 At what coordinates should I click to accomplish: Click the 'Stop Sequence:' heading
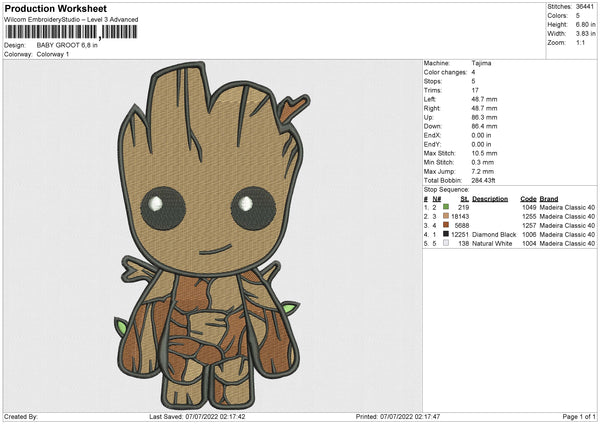[446, 190]
